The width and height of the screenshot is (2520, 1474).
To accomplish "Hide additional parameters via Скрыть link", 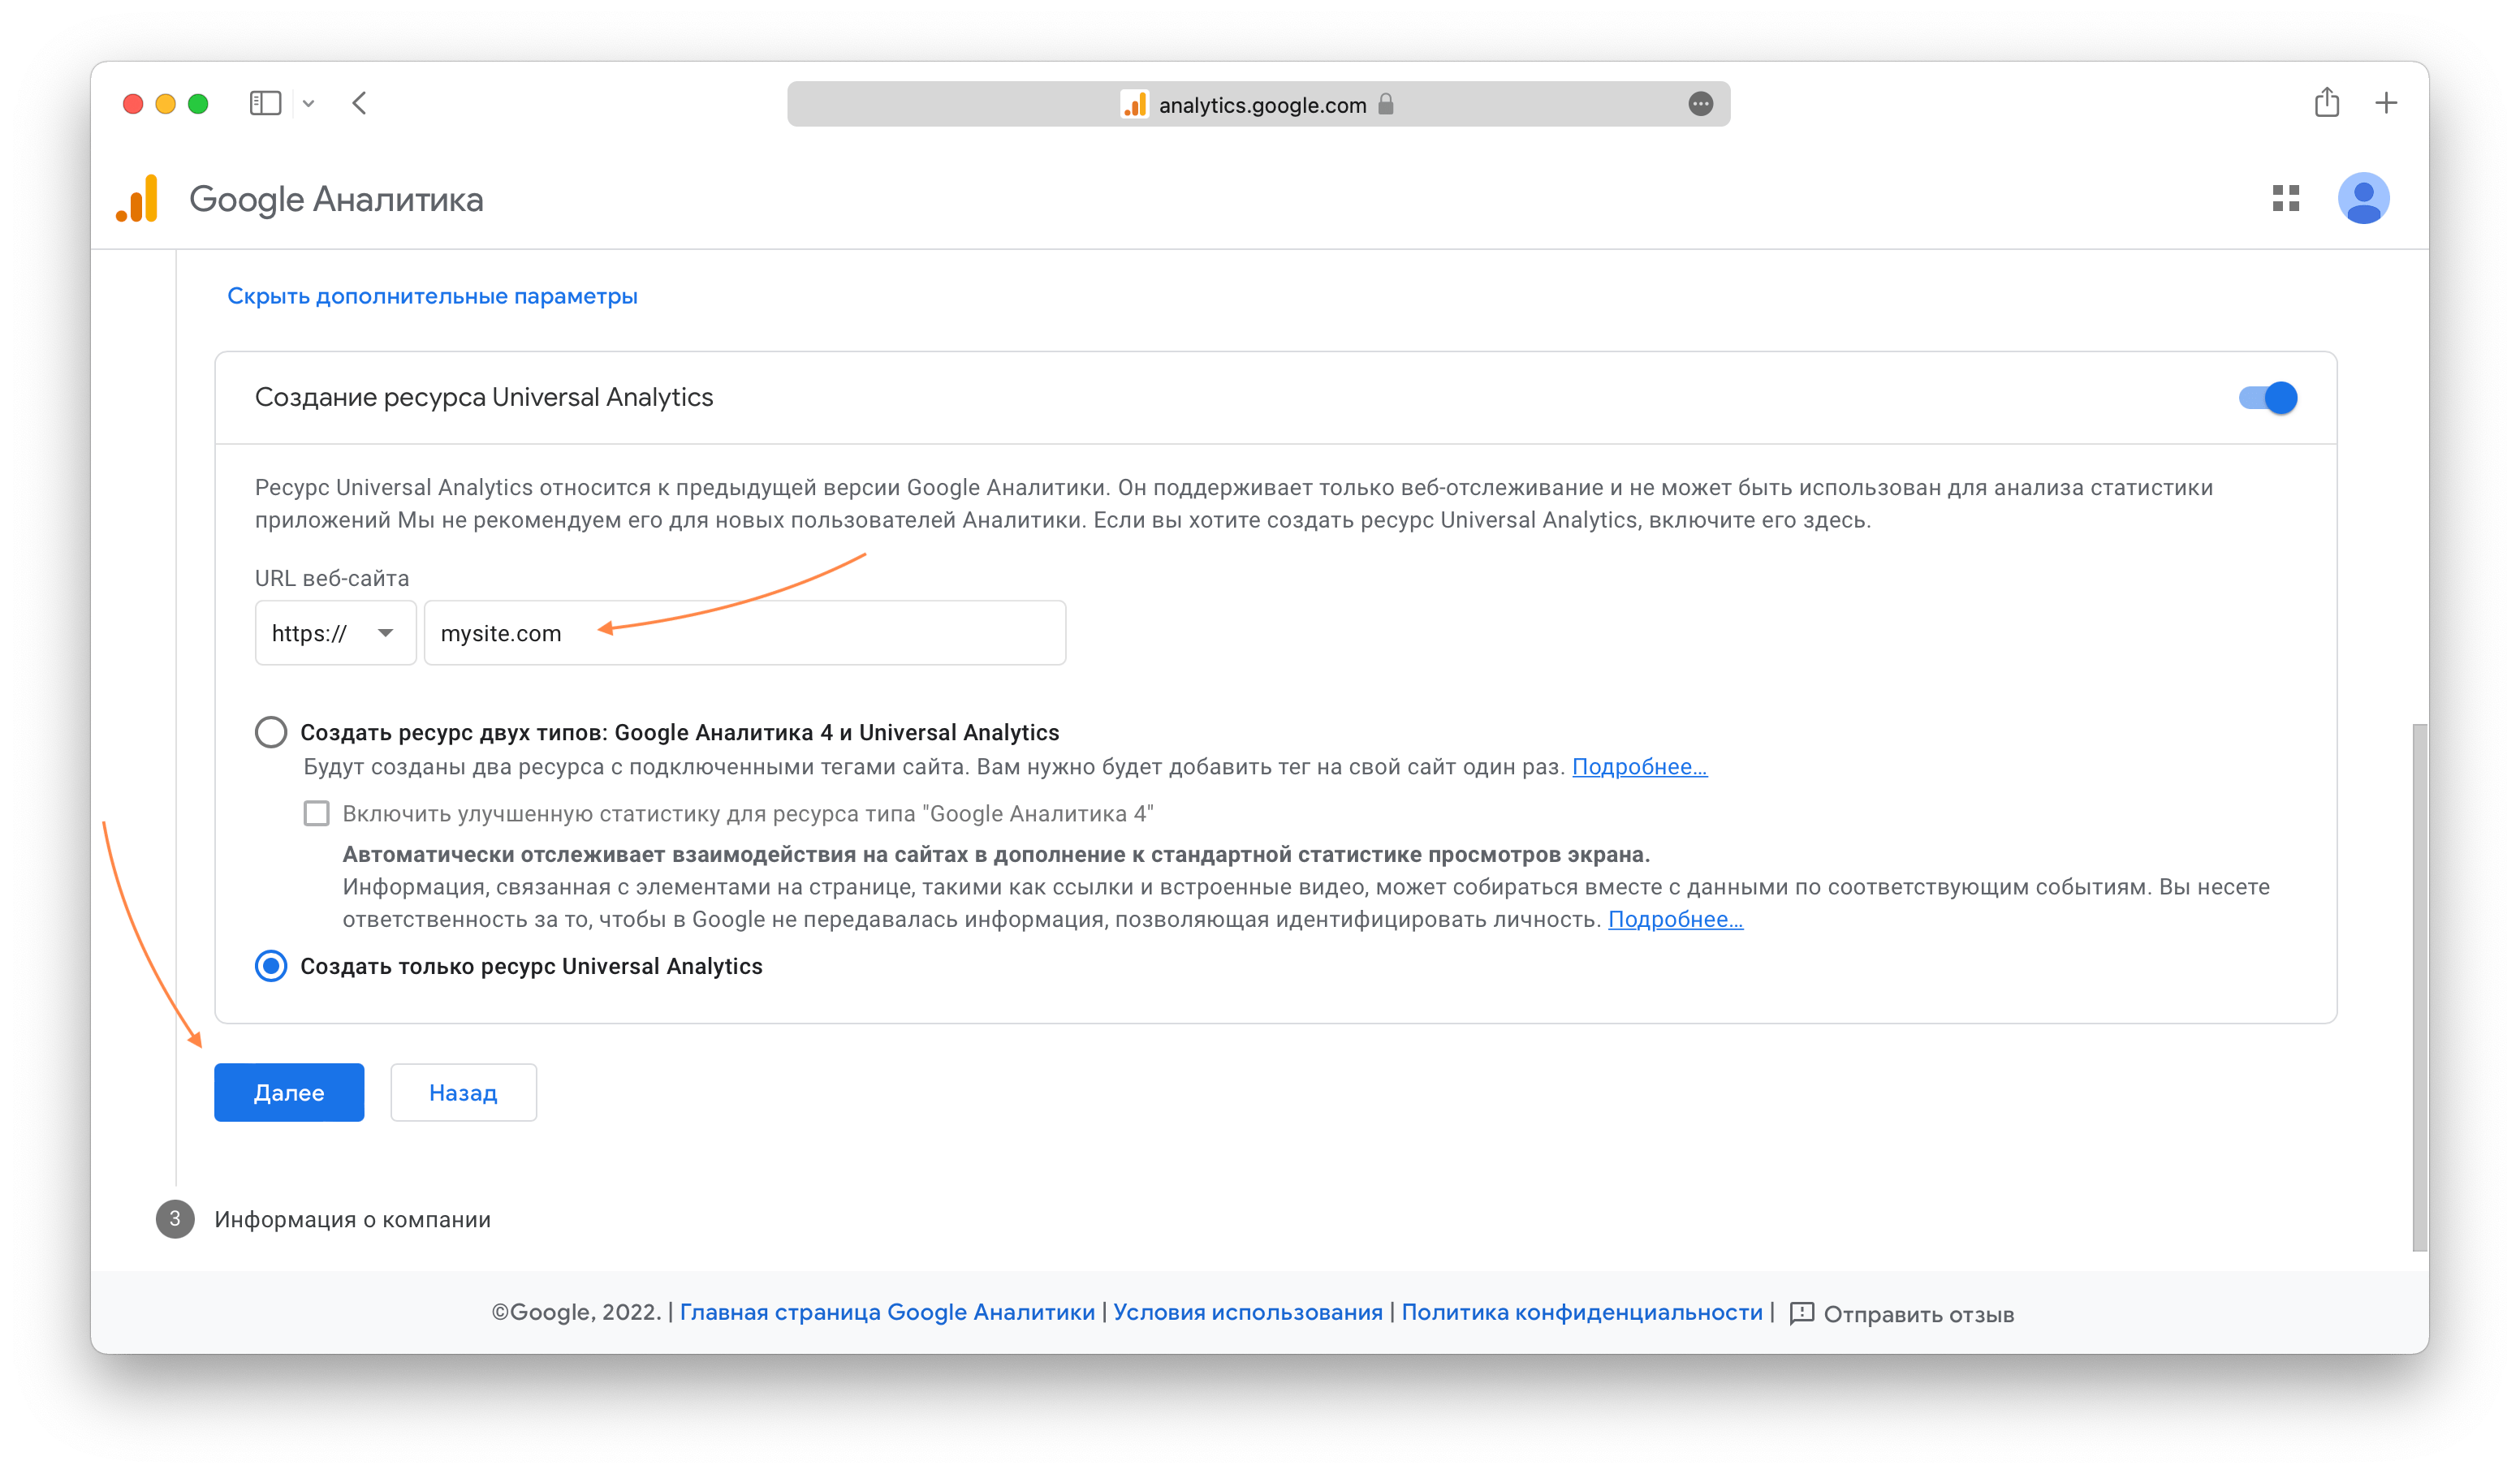I will click(x=432, y=296).
